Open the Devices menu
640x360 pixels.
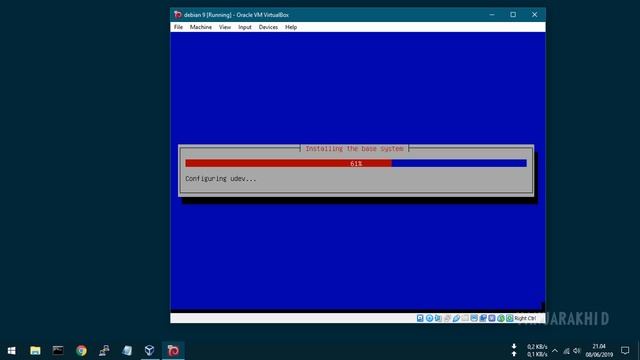(x=268, y=27)
